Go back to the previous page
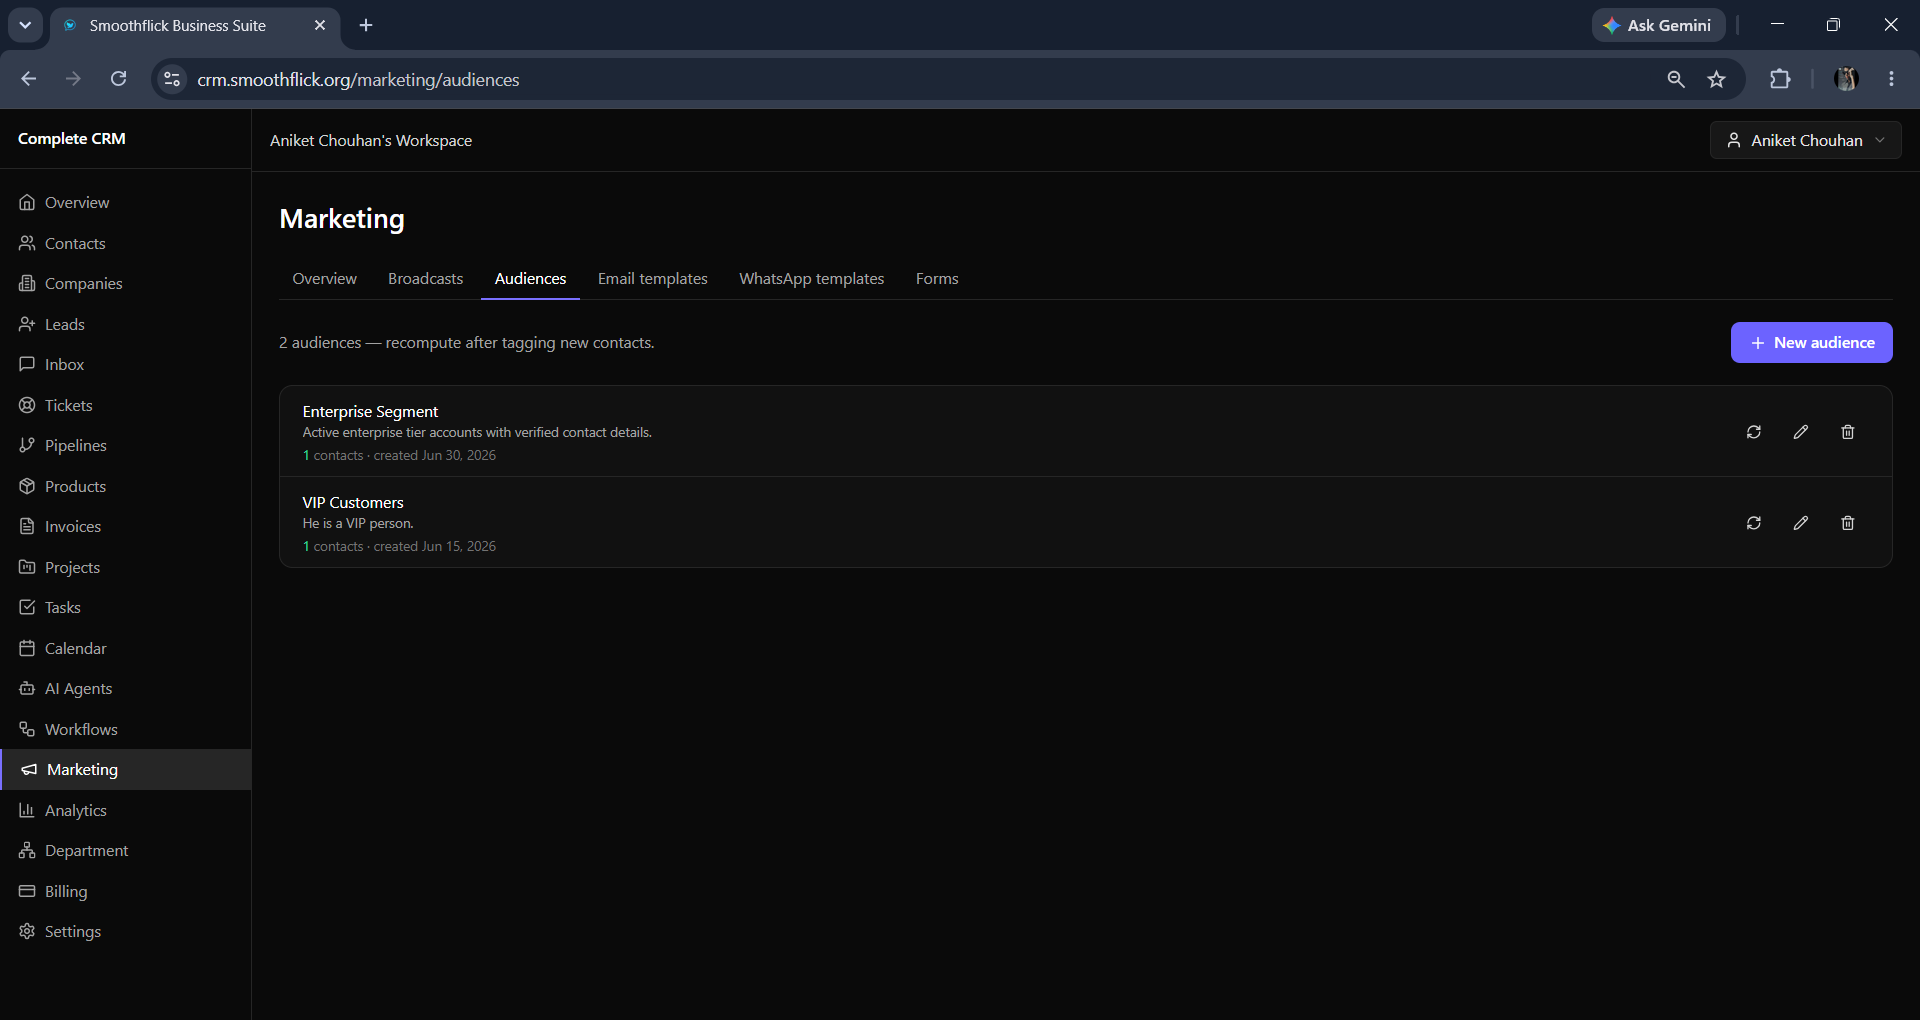1920x1020 pixels. [x=28, y=79]
